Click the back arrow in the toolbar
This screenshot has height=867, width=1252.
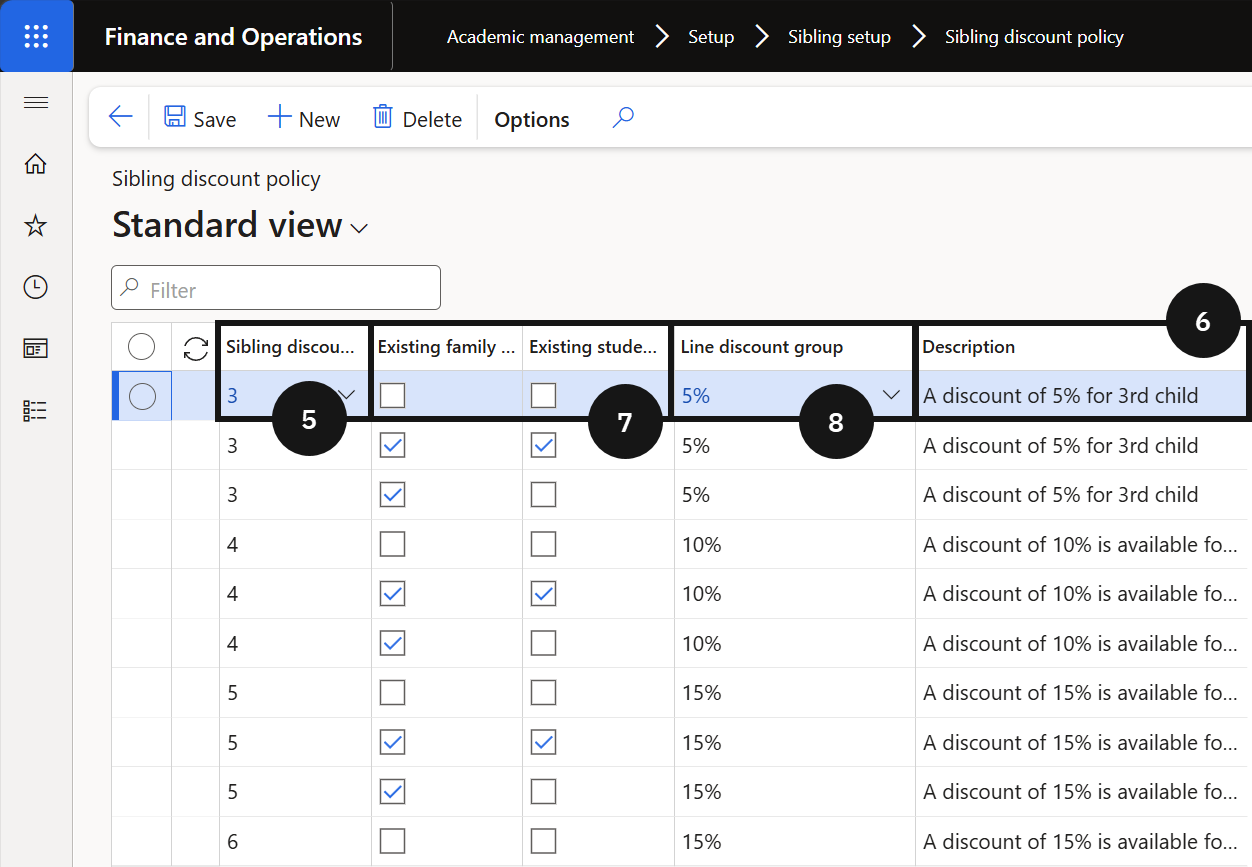coord(120,118)
